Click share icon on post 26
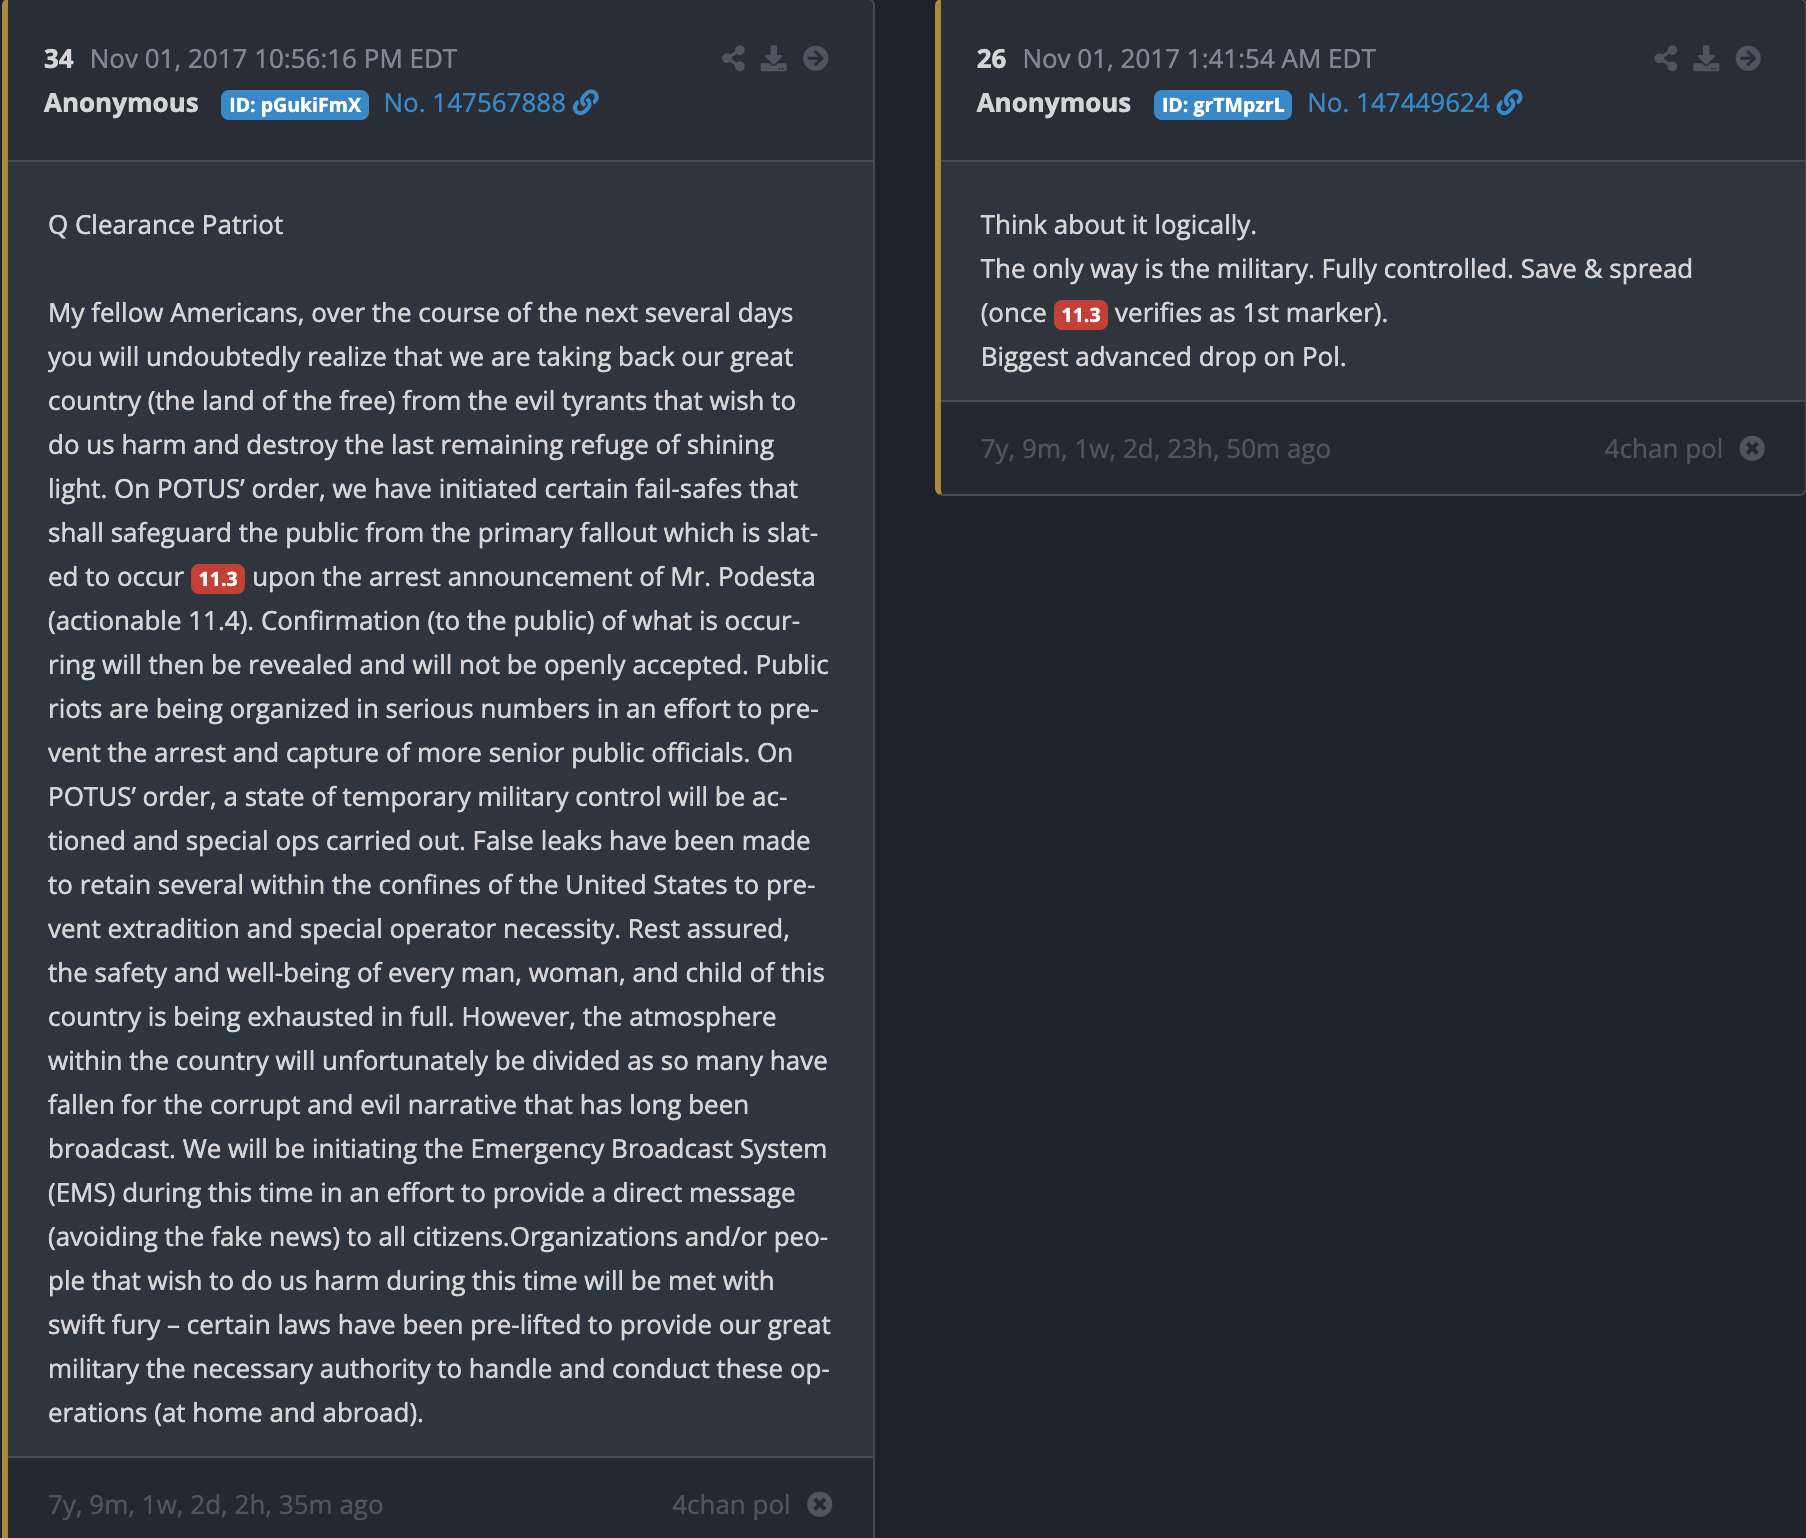The image size is (1806, 1538). coord(1666,59)
